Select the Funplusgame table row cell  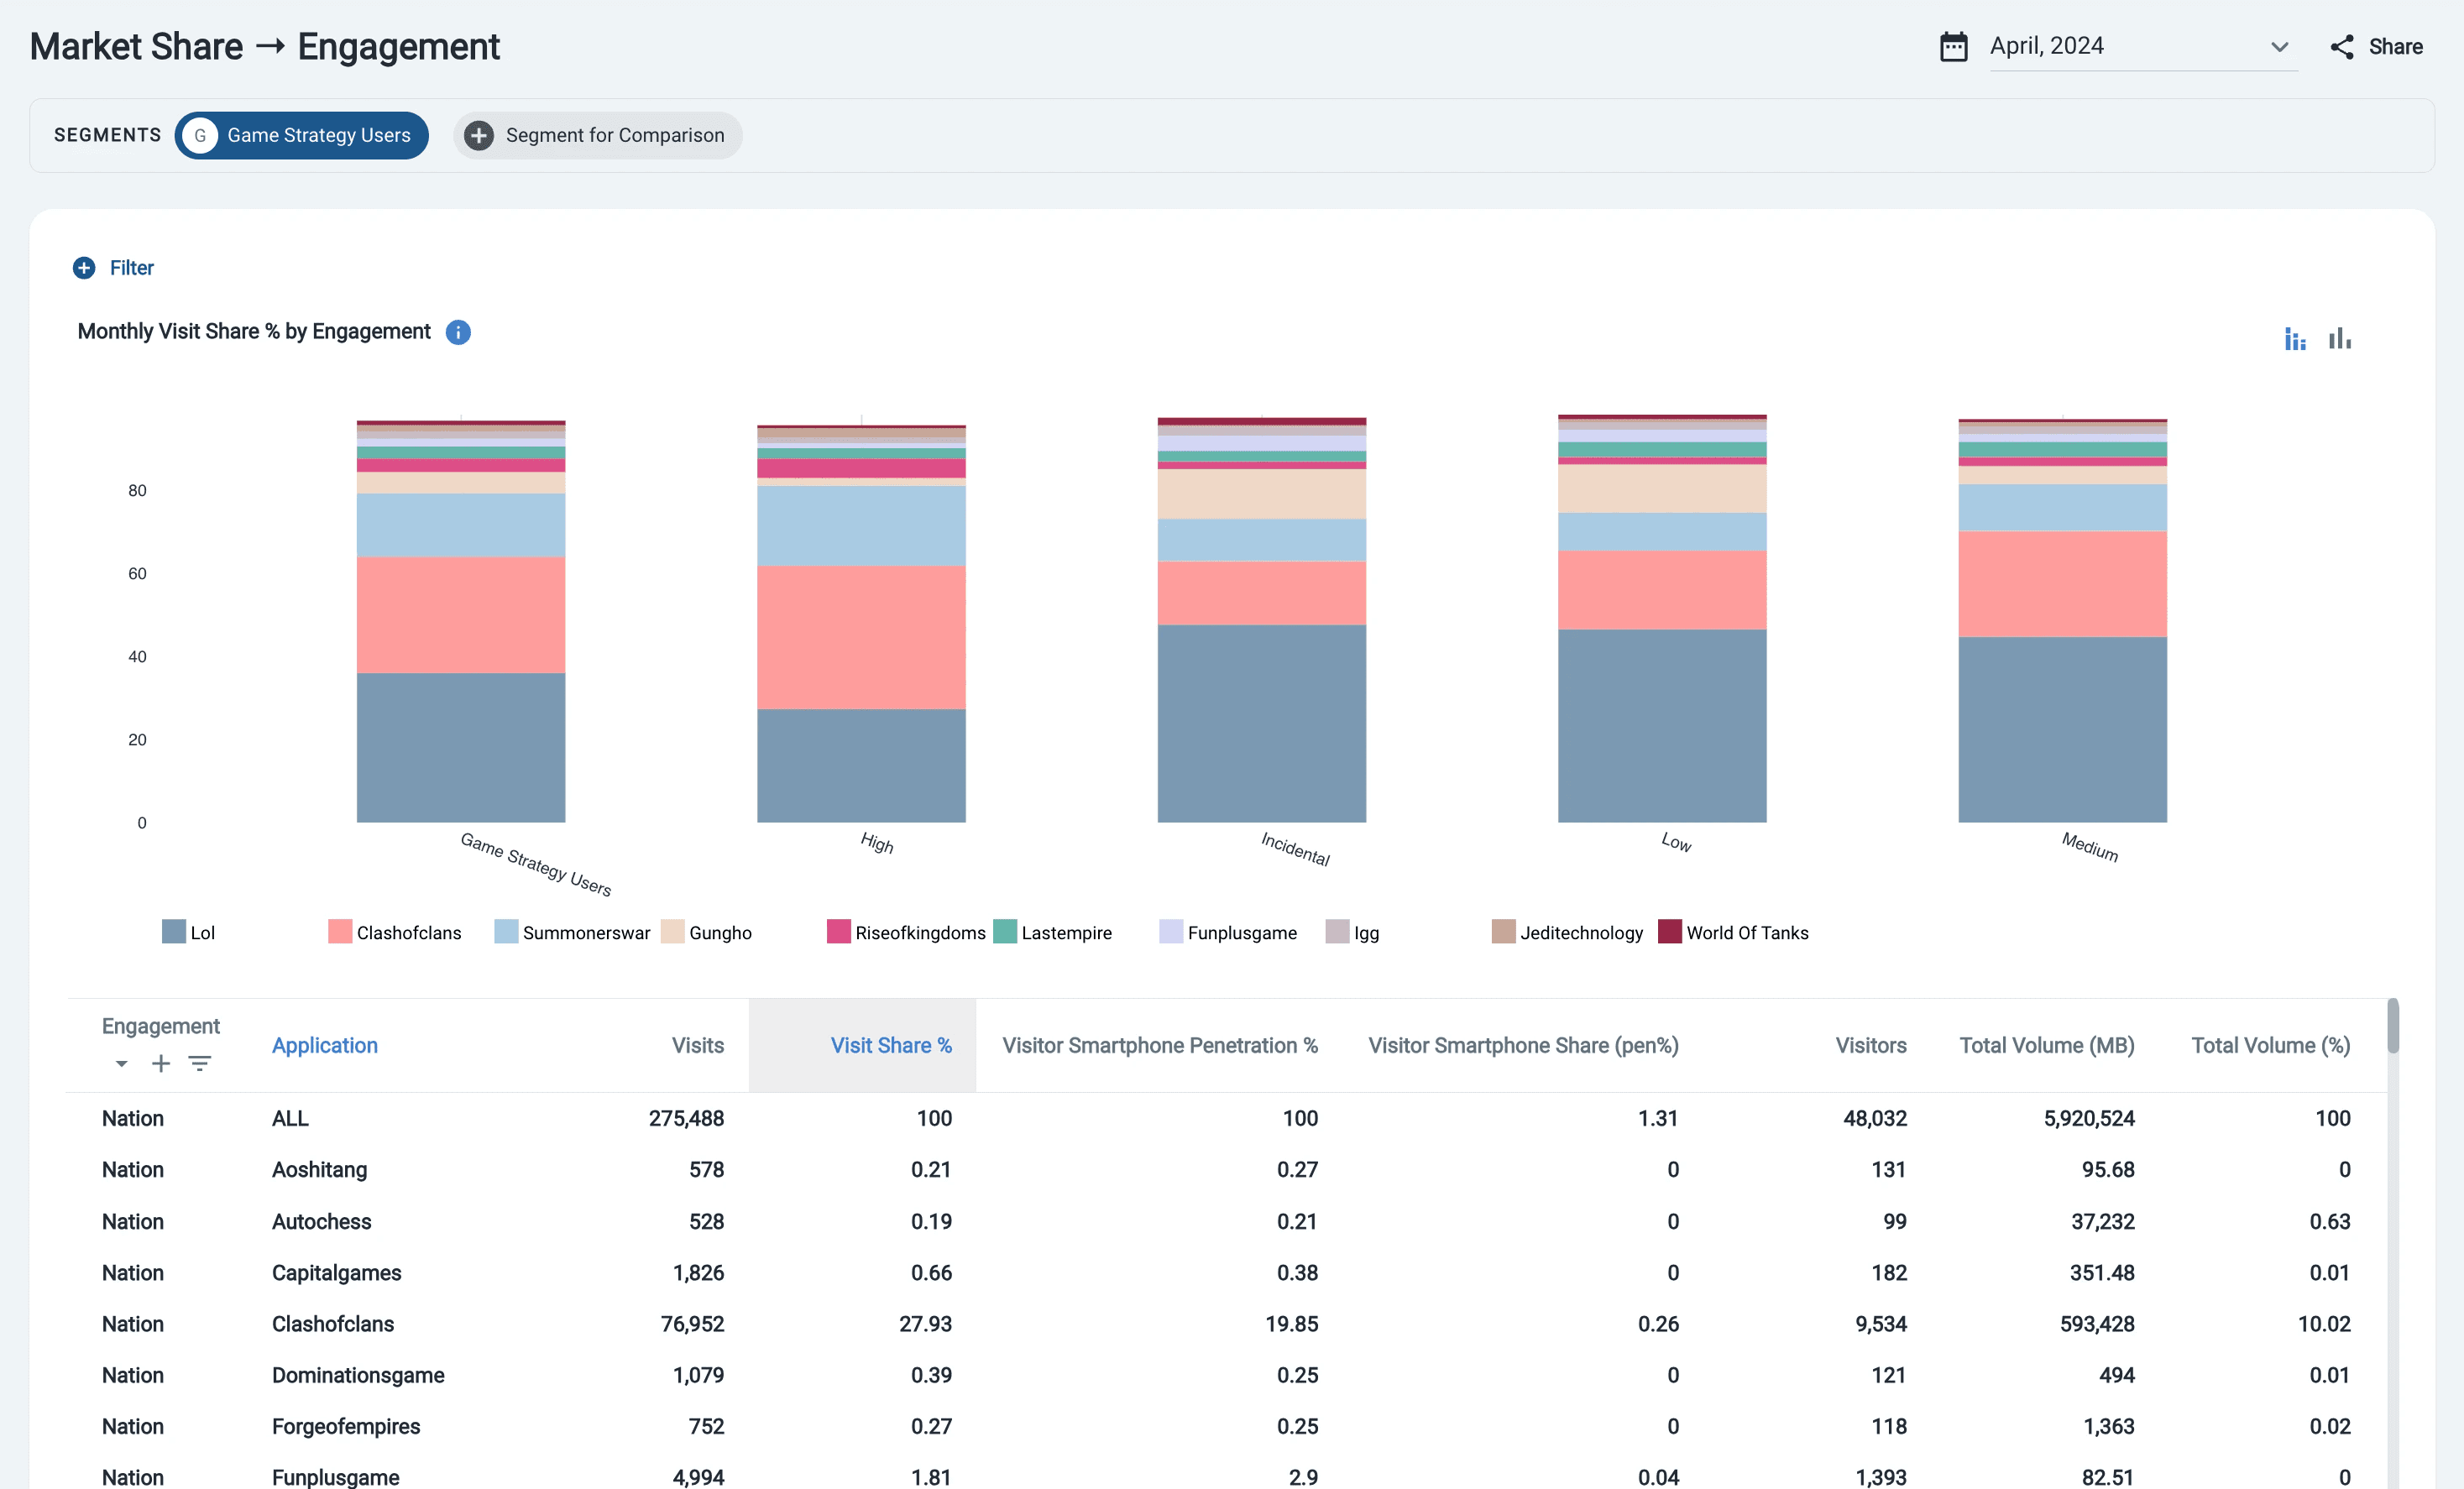(x=335, y=1477)
